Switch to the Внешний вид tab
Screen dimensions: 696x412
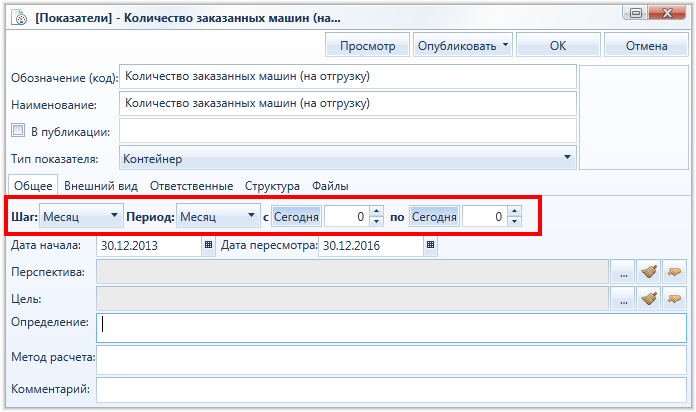(x=101, y=186)
